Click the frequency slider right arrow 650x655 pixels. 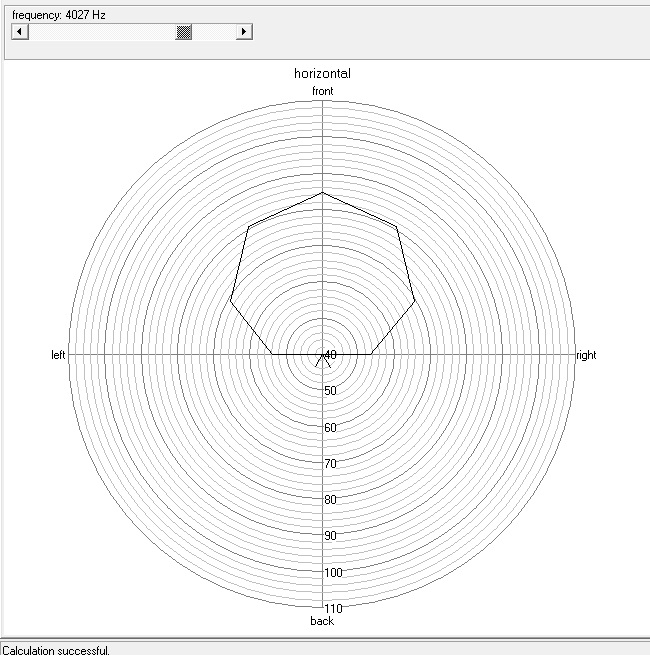244,32
